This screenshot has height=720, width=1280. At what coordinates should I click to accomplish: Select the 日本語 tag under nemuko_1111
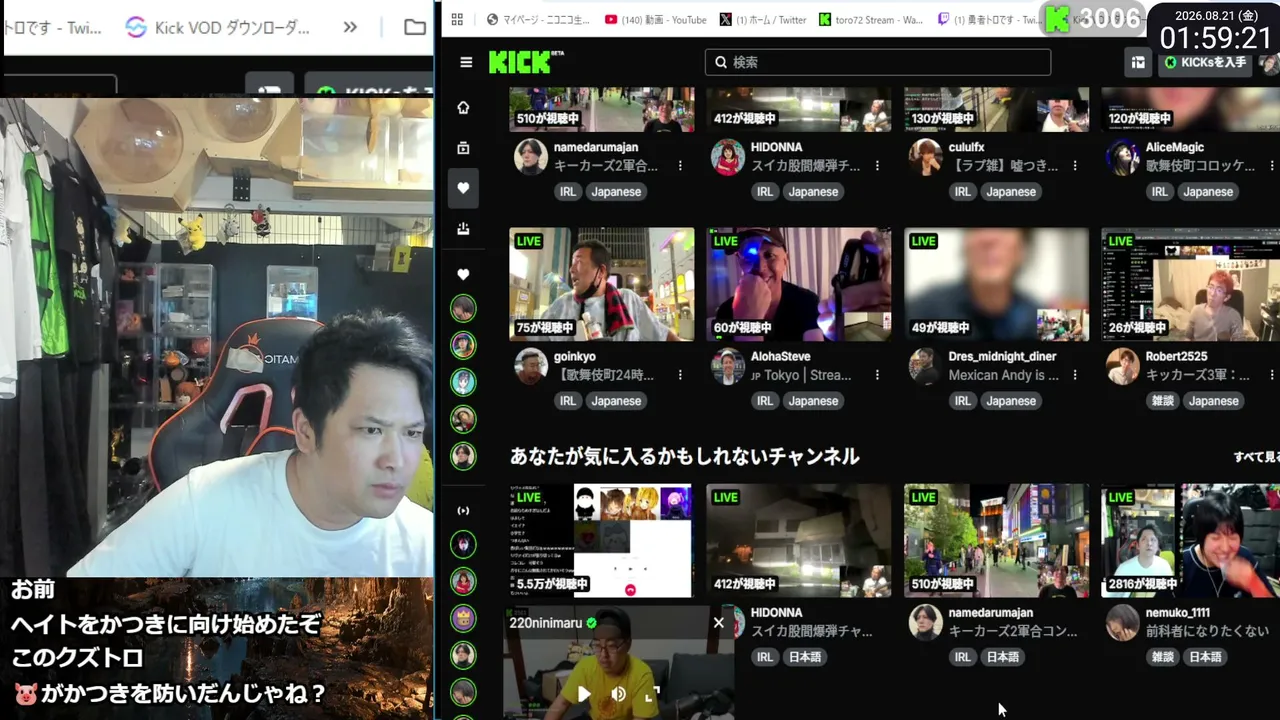(1205, 657)
